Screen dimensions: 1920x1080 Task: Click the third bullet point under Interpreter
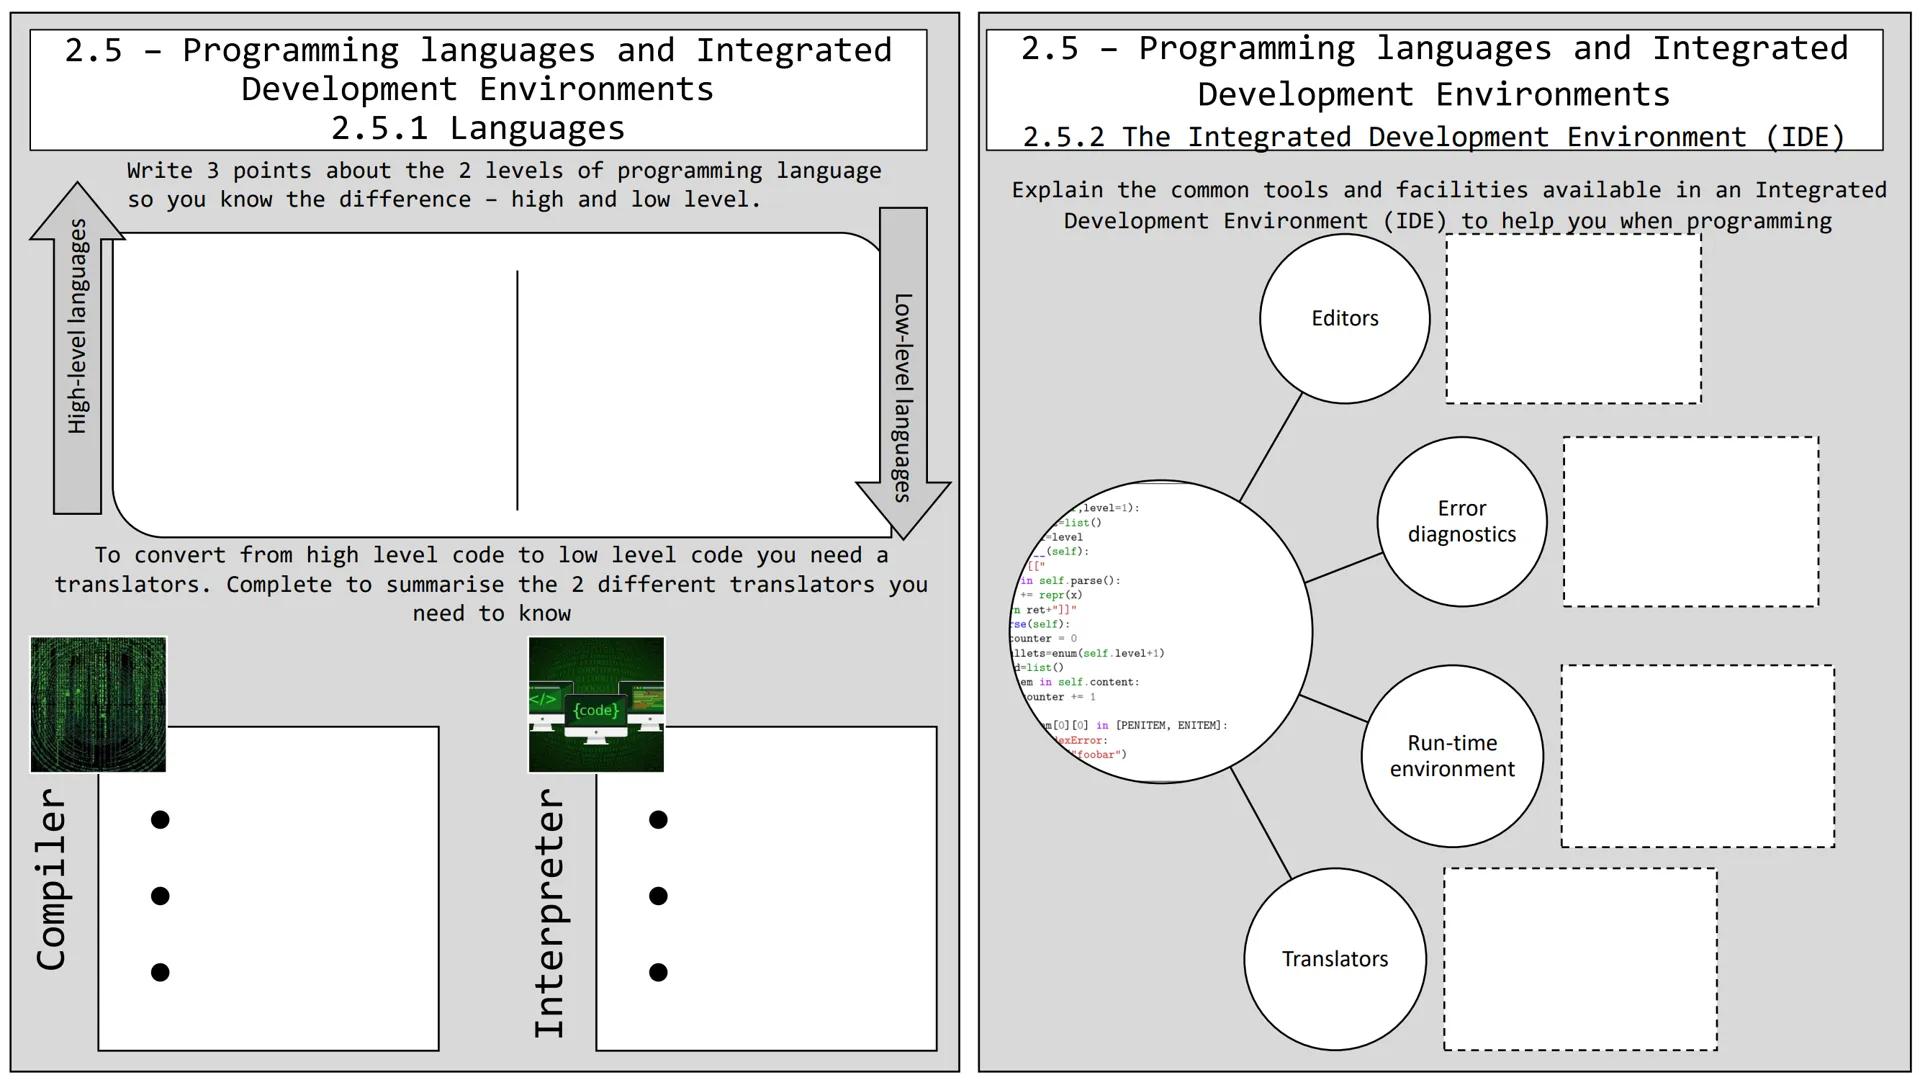pyautogui.click(x=656, y=971)
